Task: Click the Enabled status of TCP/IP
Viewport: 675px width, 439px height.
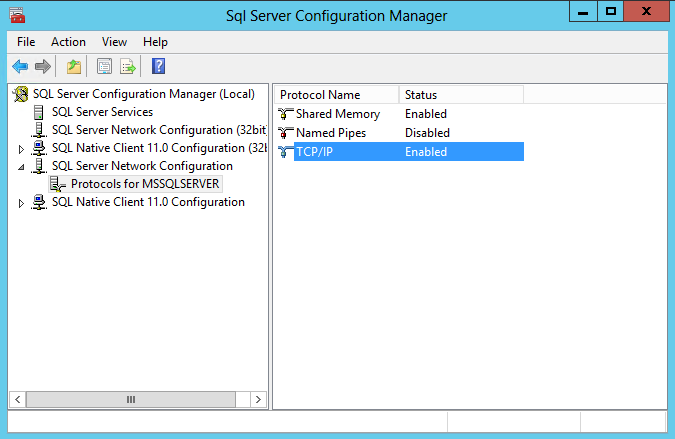Action: [426, 152]
